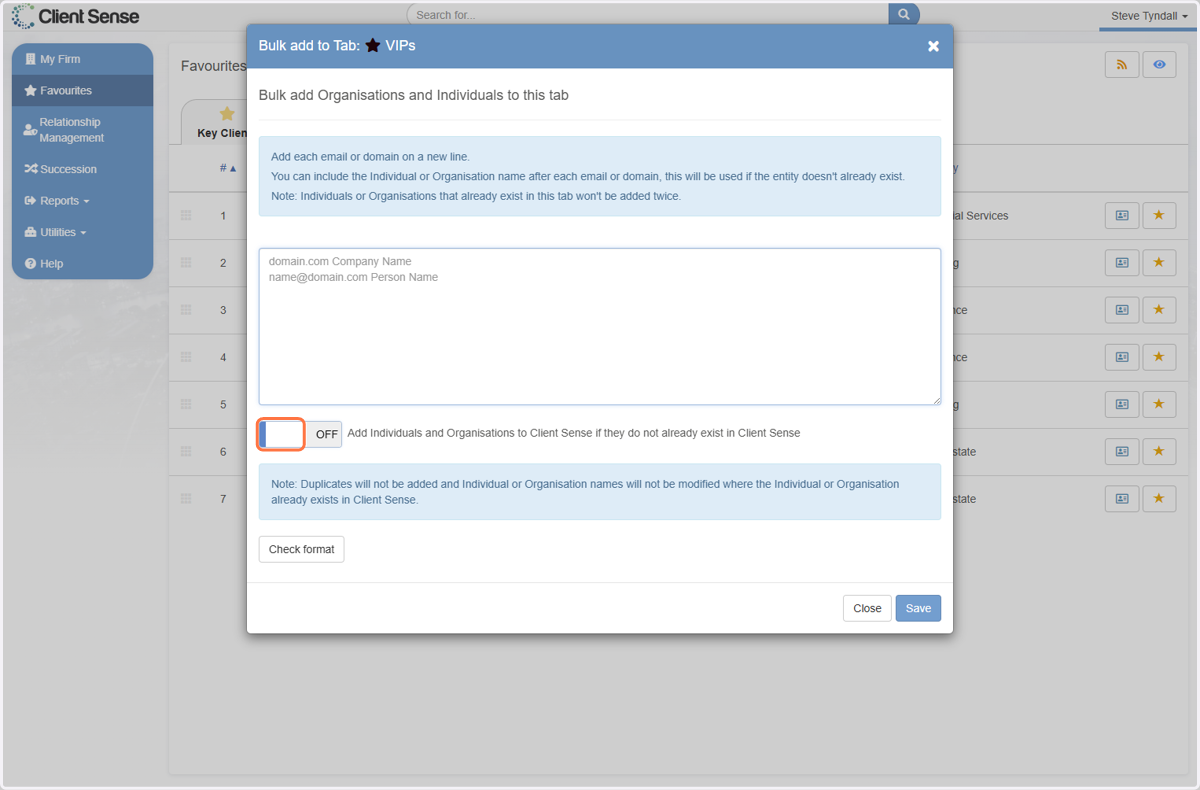Open contact card icon for row 7
1200x790 pixels.
click(x=1122, y=498)
